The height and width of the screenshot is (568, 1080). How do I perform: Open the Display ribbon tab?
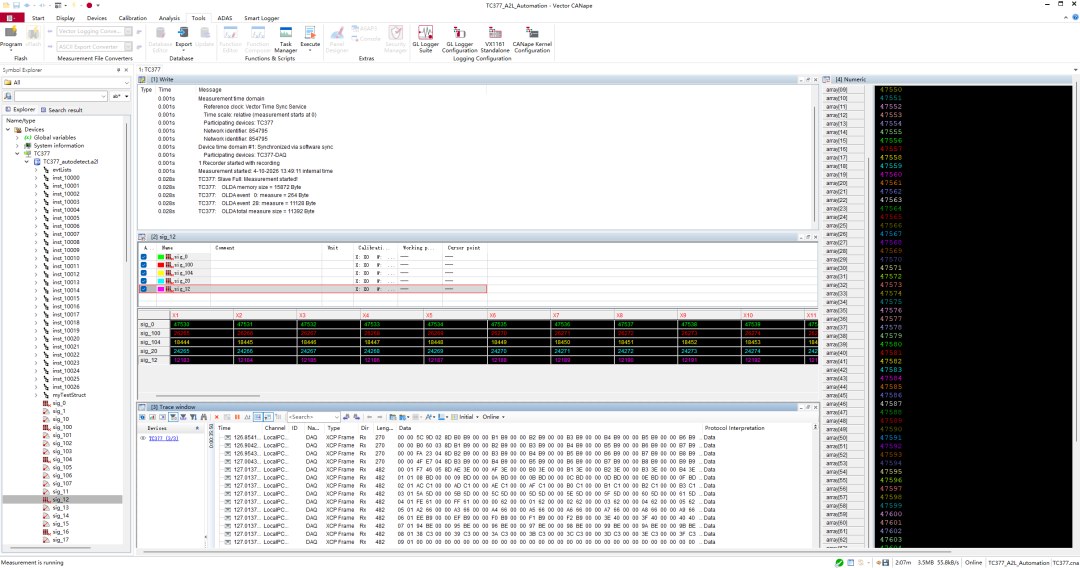[x=65, y=19]
